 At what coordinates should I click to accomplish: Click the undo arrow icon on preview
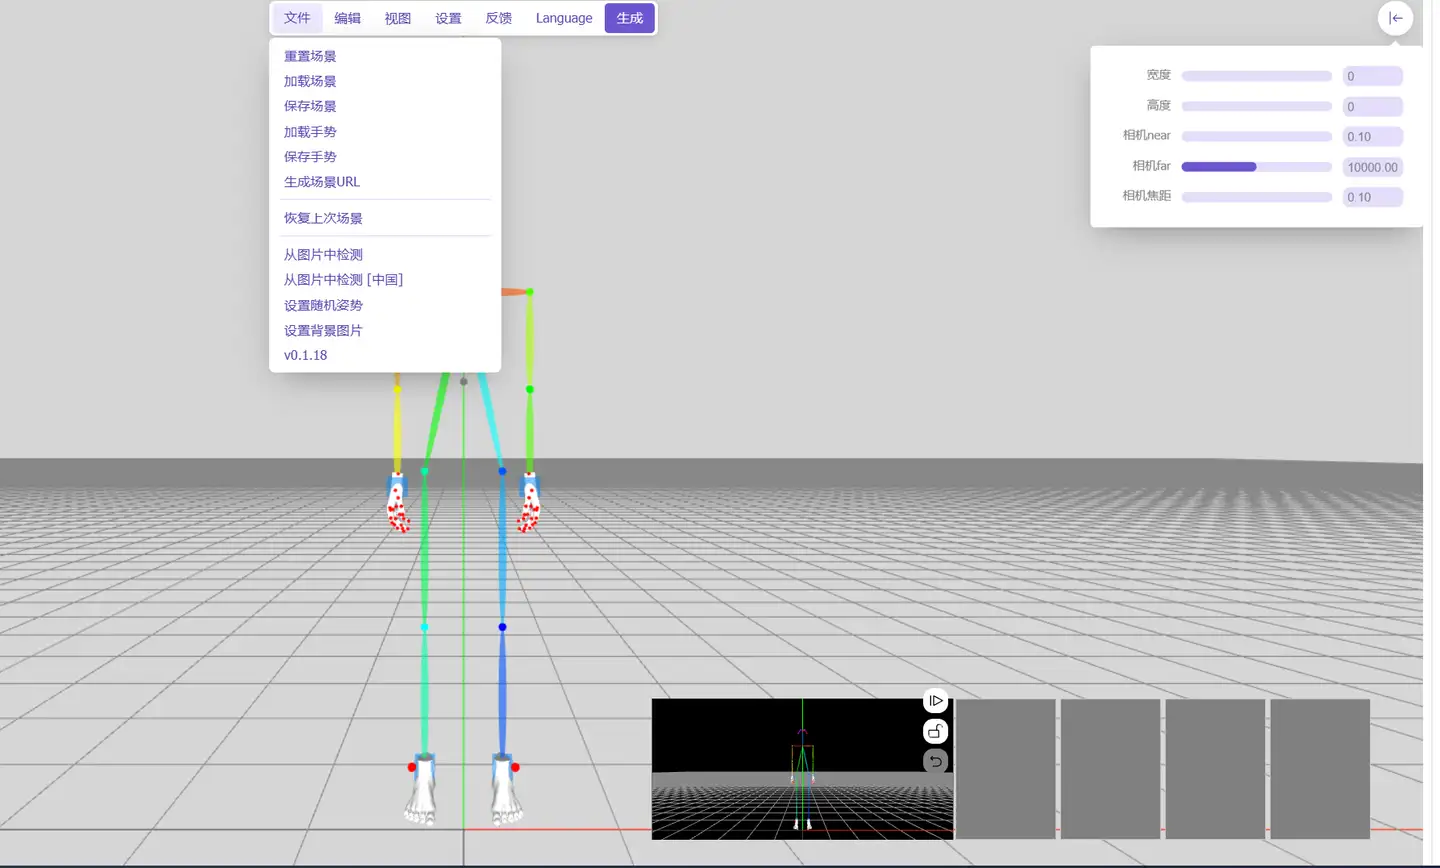(935, 761)
